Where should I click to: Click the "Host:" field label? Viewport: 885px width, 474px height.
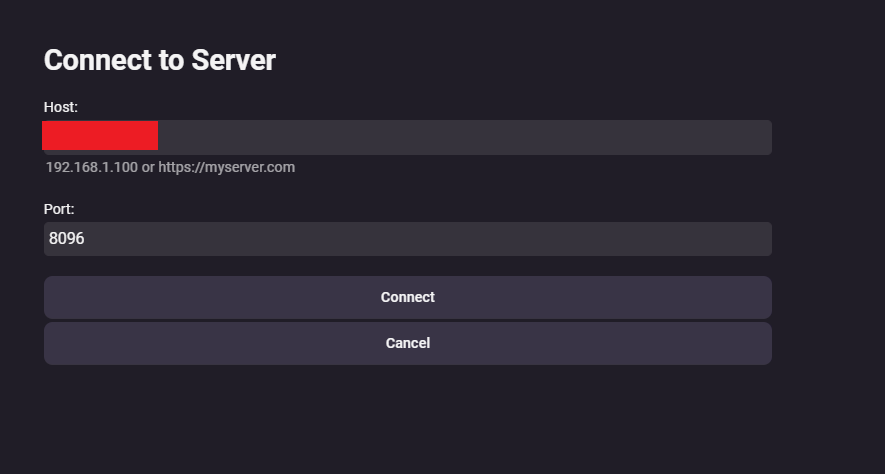click(61, 107)
